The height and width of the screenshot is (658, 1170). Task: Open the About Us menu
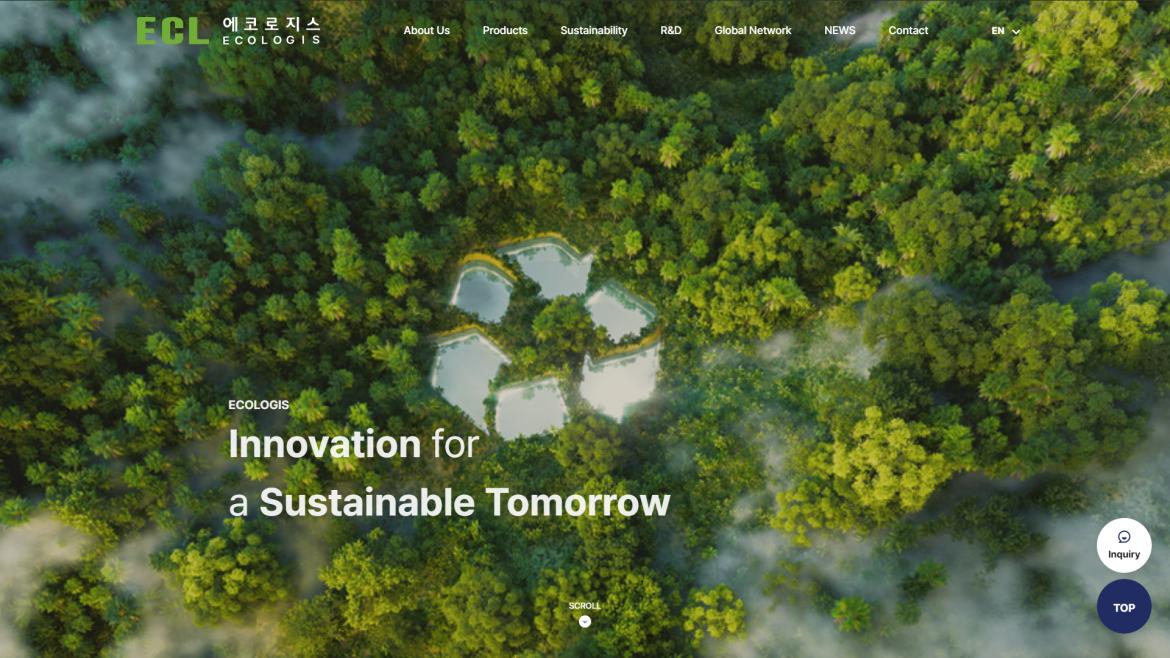427,31
